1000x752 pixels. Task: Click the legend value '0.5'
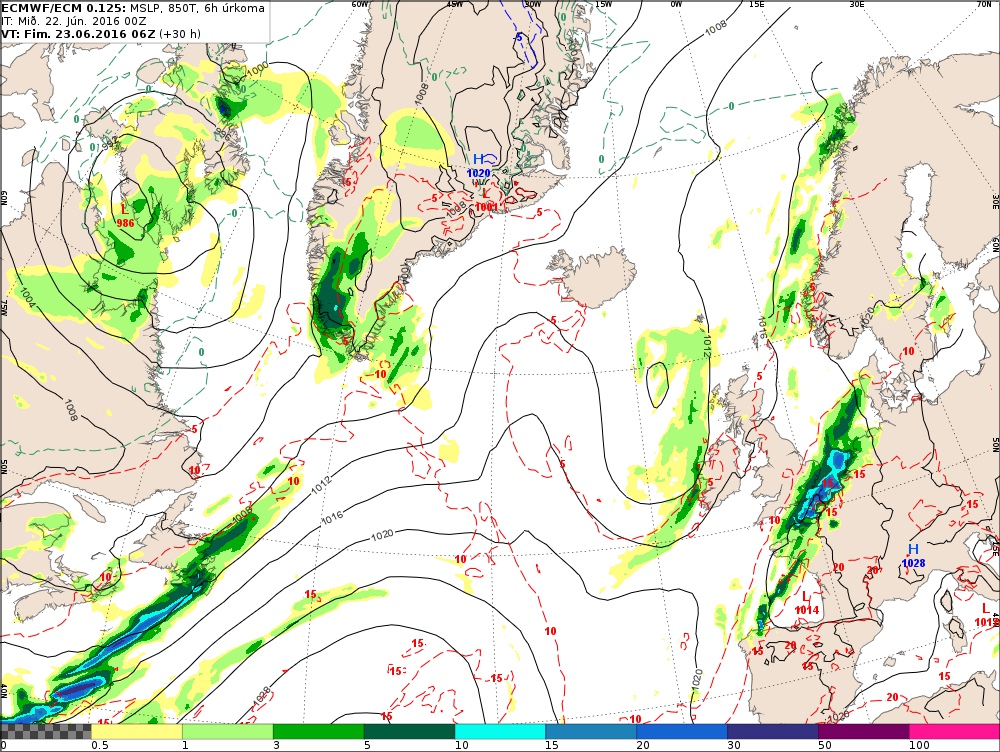pyautogui.click(x=99, y=745)
